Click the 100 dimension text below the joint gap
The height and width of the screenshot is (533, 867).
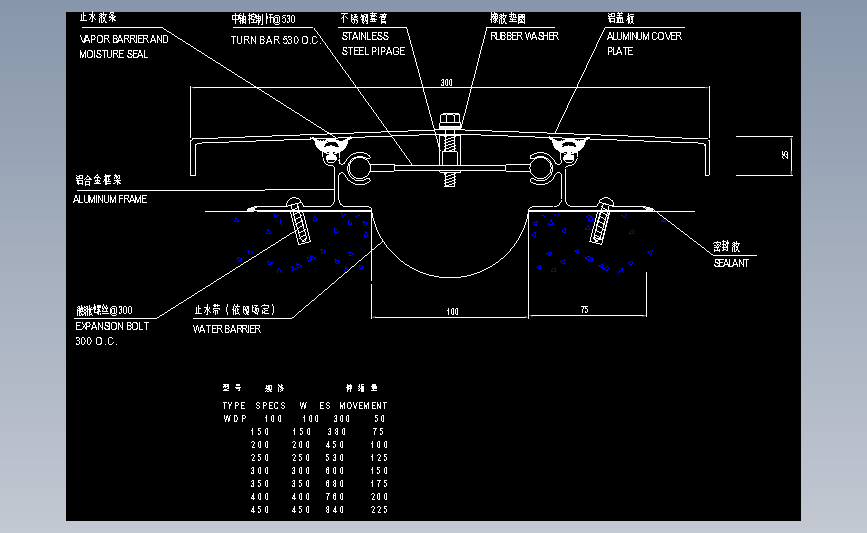click(452, 312)
